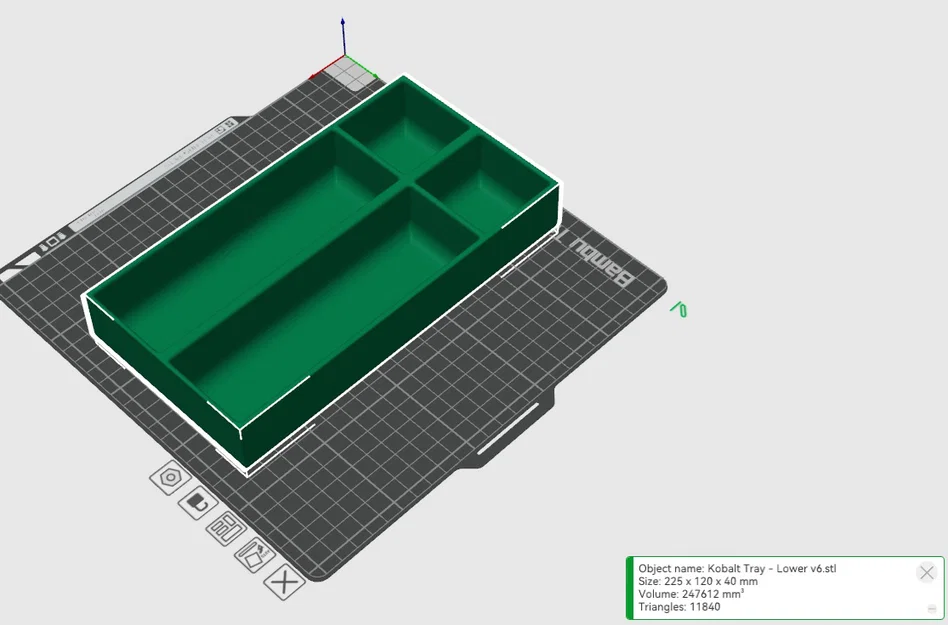Toggle the plate lock icon

tap(198, 501)
